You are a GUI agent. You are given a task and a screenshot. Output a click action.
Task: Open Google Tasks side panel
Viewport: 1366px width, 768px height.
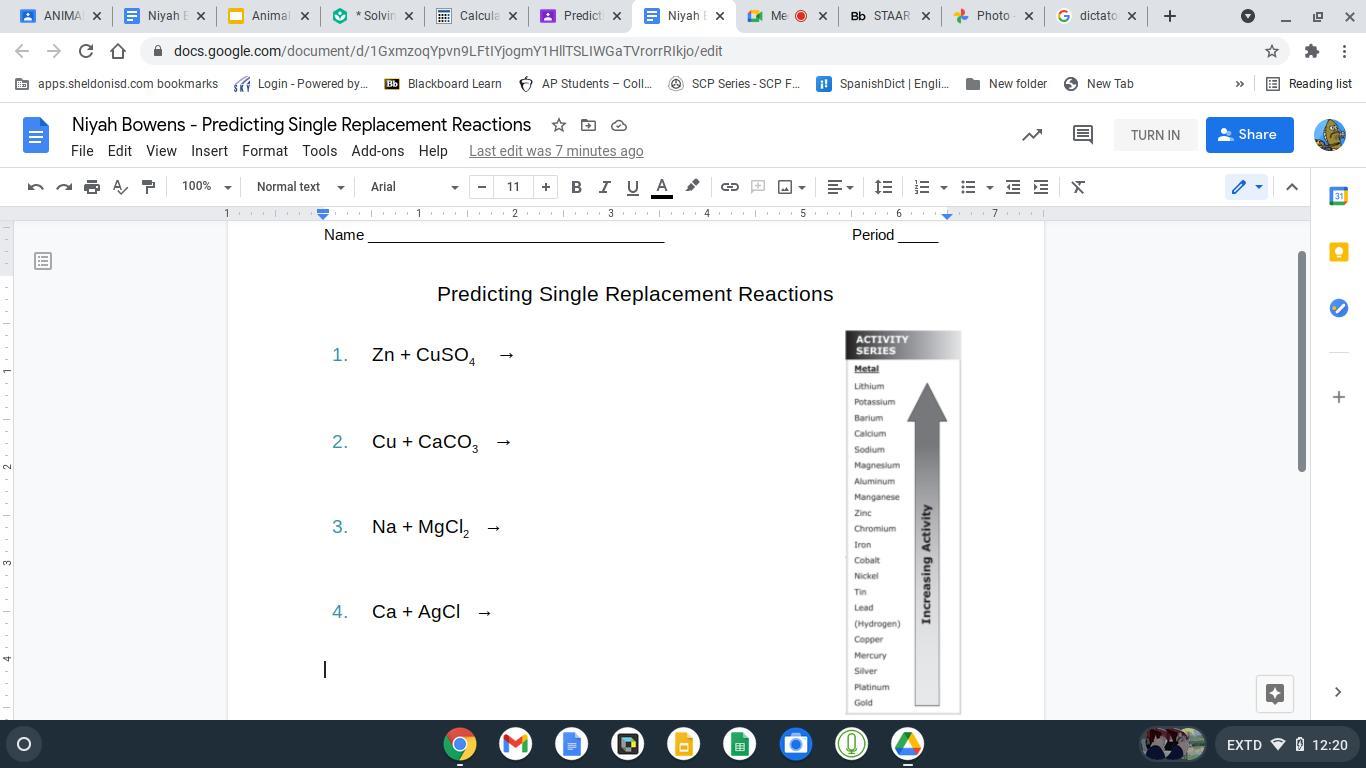(x=1338, y=308)
